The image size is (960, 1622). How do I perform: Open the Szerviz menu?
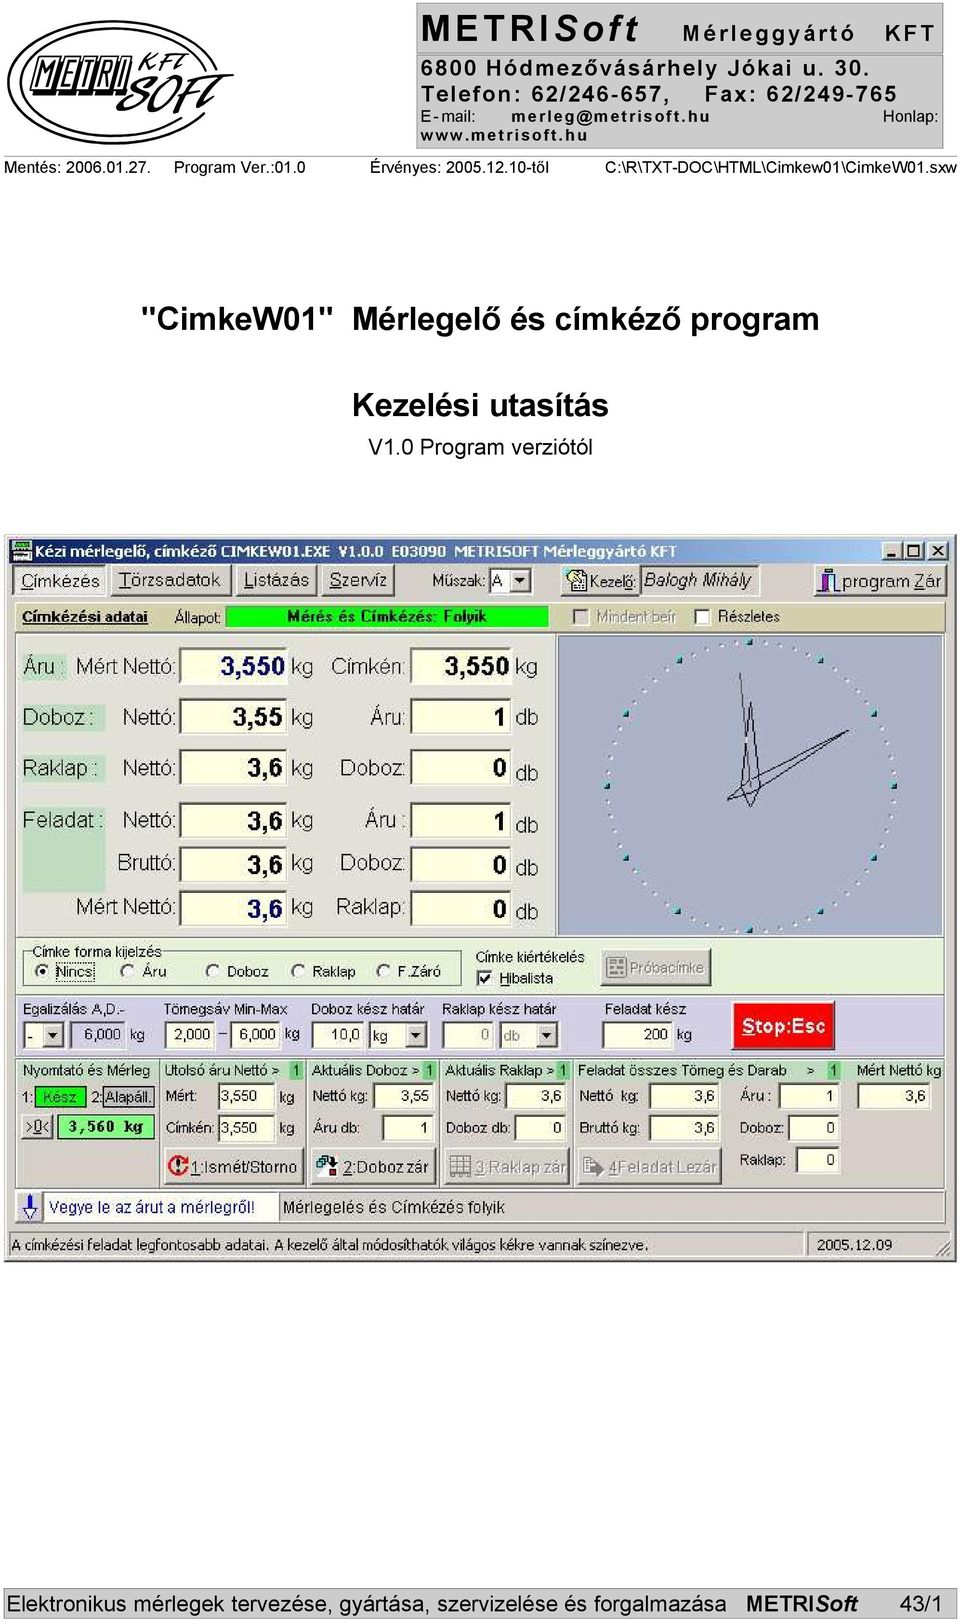click(x=358, y=580)
